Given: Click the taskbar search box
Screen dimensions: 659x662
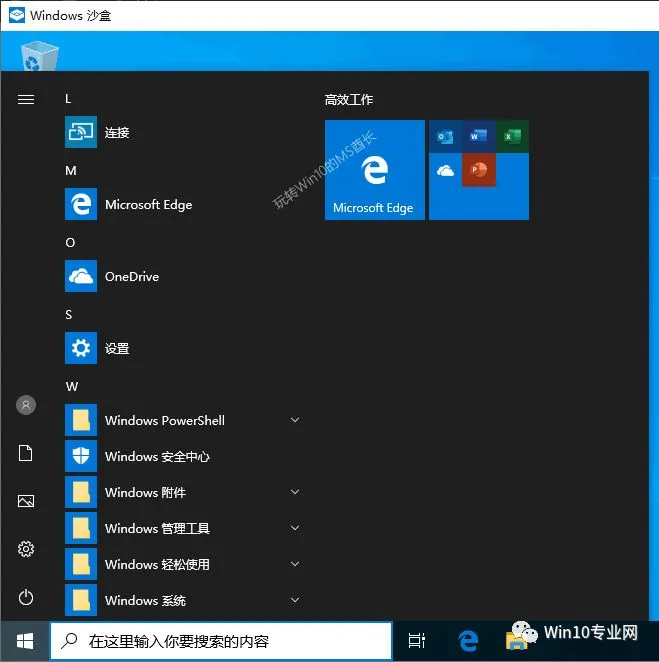Looking at the screenshot, I should (x=221, y=641).
